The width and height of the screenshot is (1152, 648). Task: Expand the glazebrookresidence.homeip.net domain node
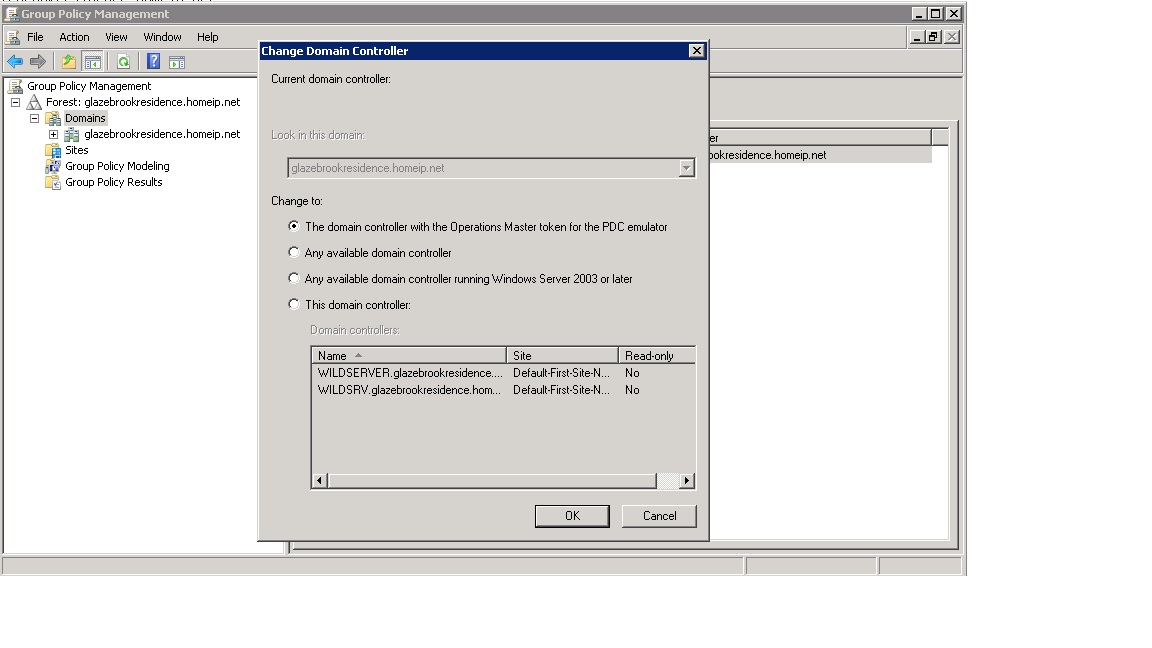point(52,134)
